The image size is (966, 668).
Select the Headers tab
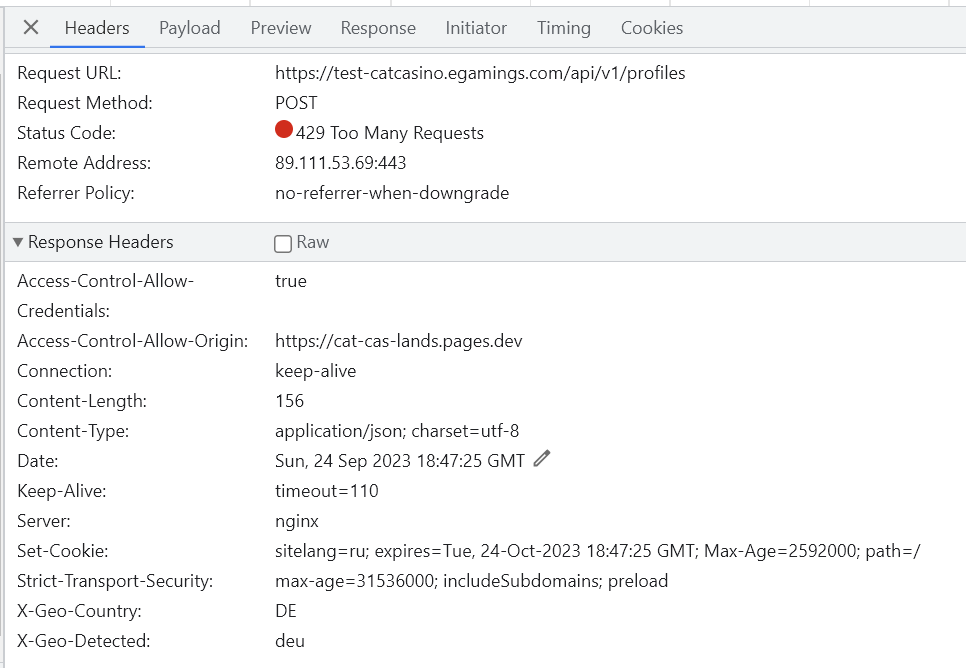click(x=97, y=28)
